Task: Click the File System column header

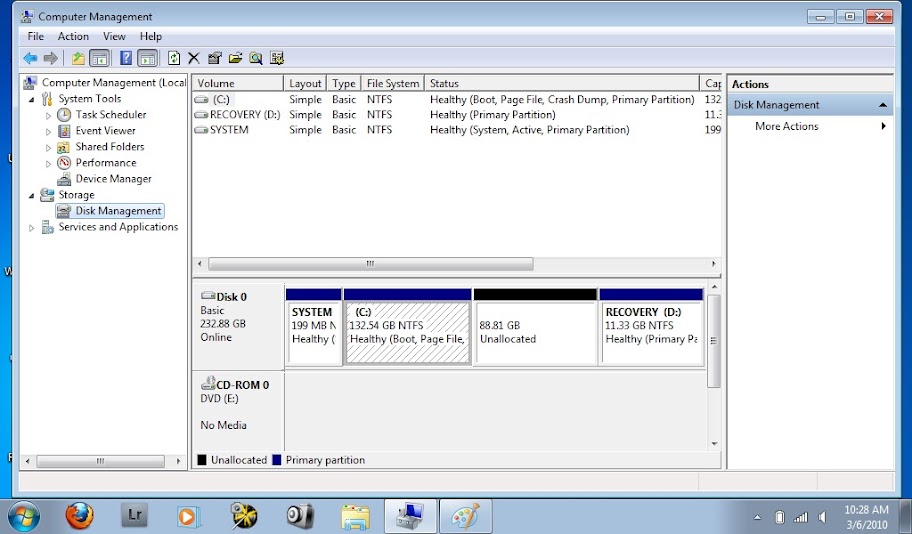Action: pos(392,84)
